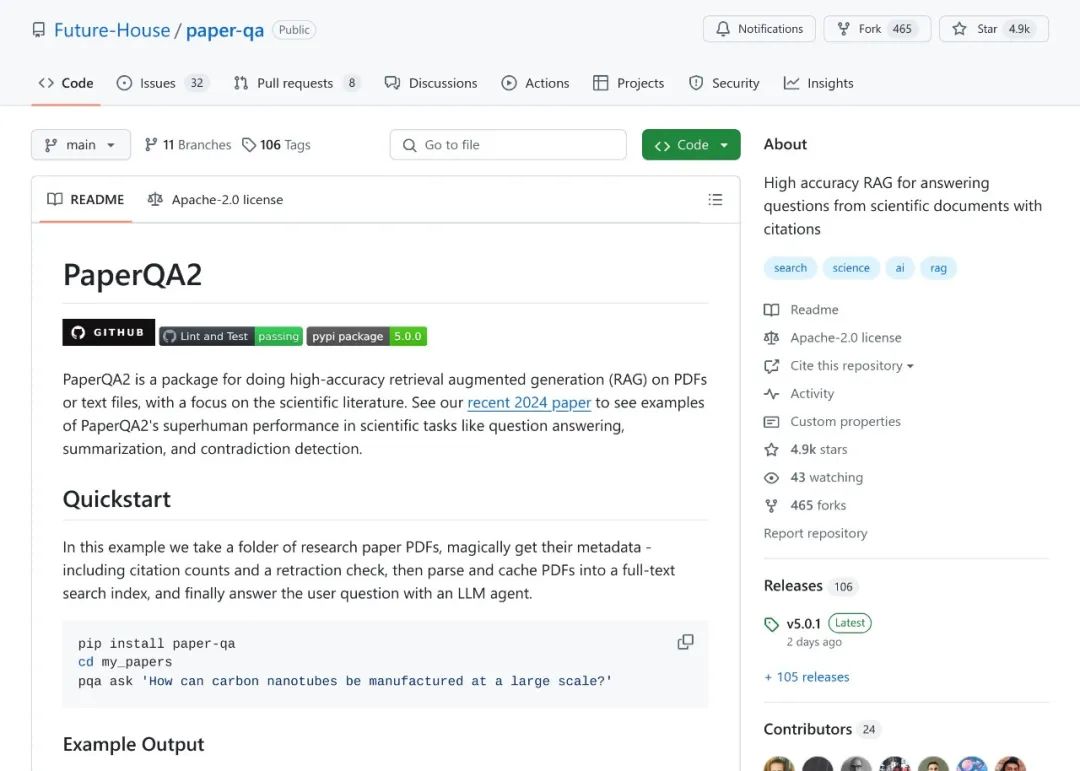Image resolution: width=1080 pixels, height=771 pixels.
Task: Click the rag topic tag
Action: pos(938,268)
